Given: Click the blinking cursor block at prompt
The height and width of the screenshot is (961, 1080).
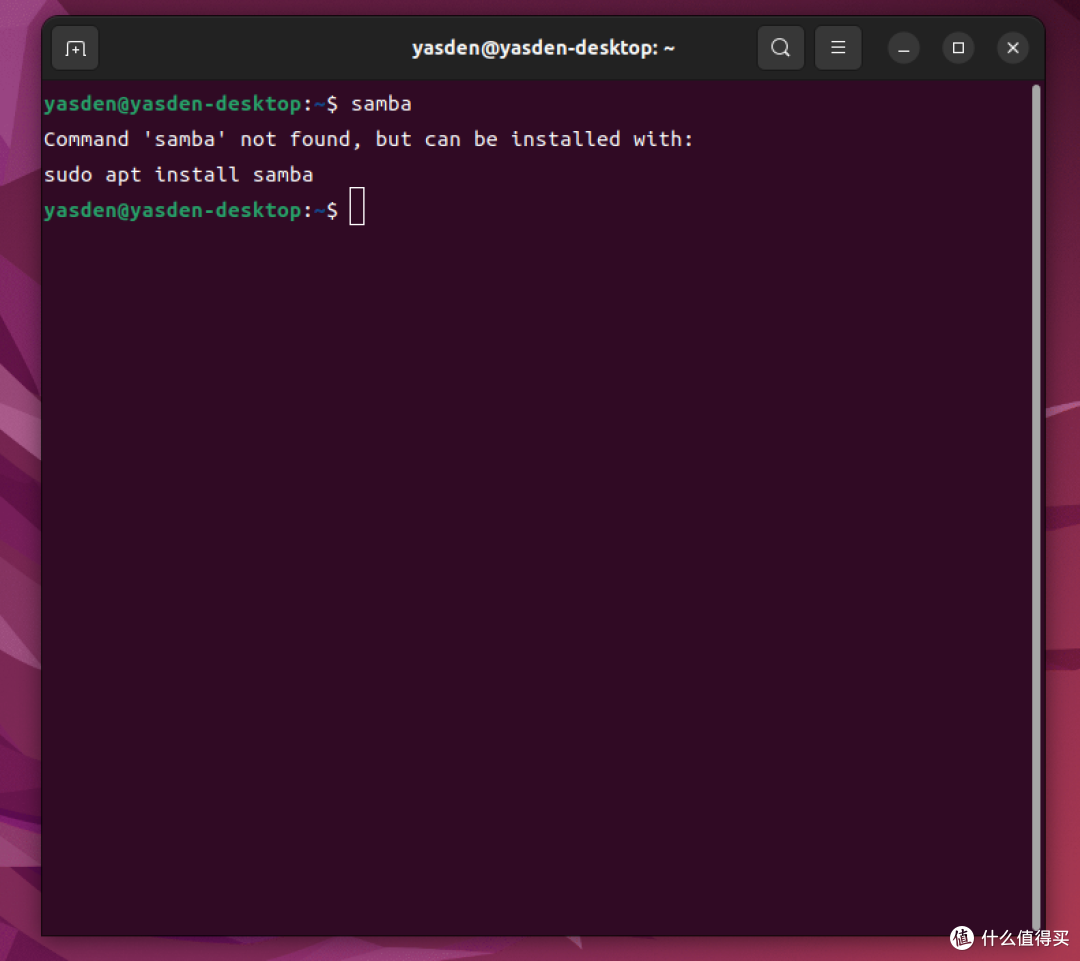Looking at the screenshot, I should tap(357, 209).
